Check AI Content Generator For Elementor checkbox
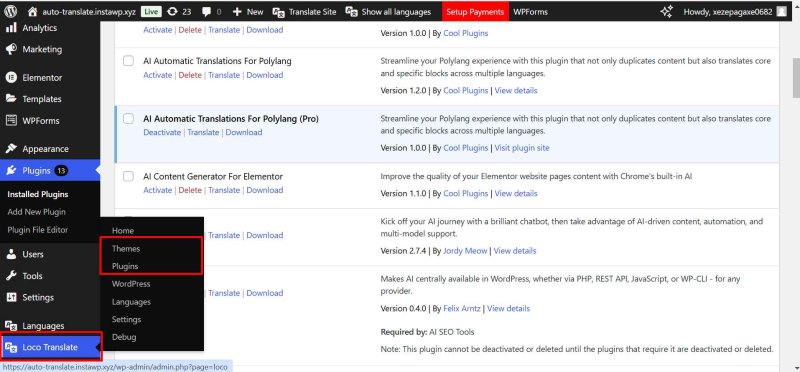 [128, 177]
